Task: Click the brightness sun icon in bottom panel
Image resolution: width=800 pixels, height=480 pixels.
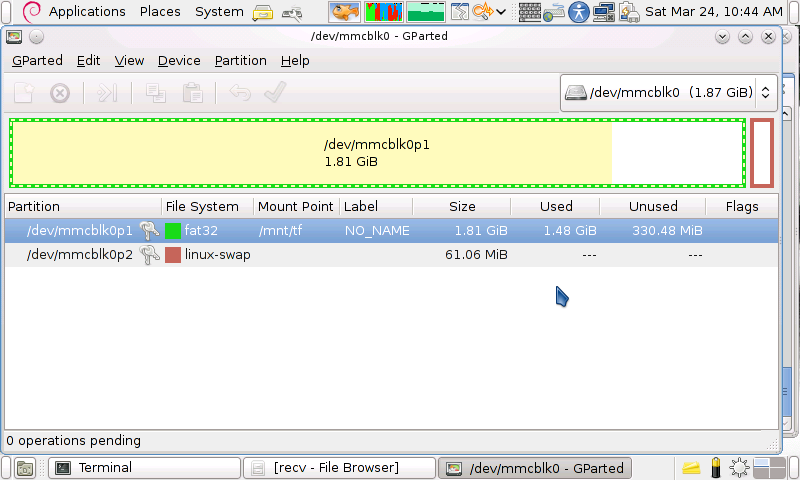Action: pos(739,468)
